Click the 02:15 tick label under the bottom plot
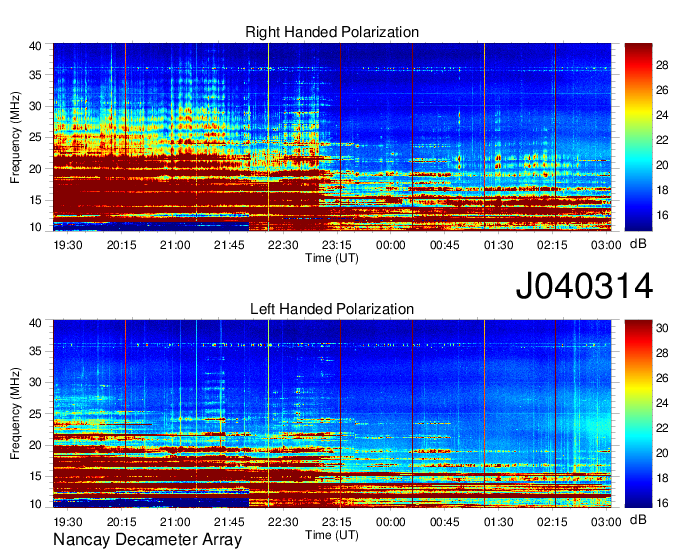The image size is (680, 552). (552, 522)
